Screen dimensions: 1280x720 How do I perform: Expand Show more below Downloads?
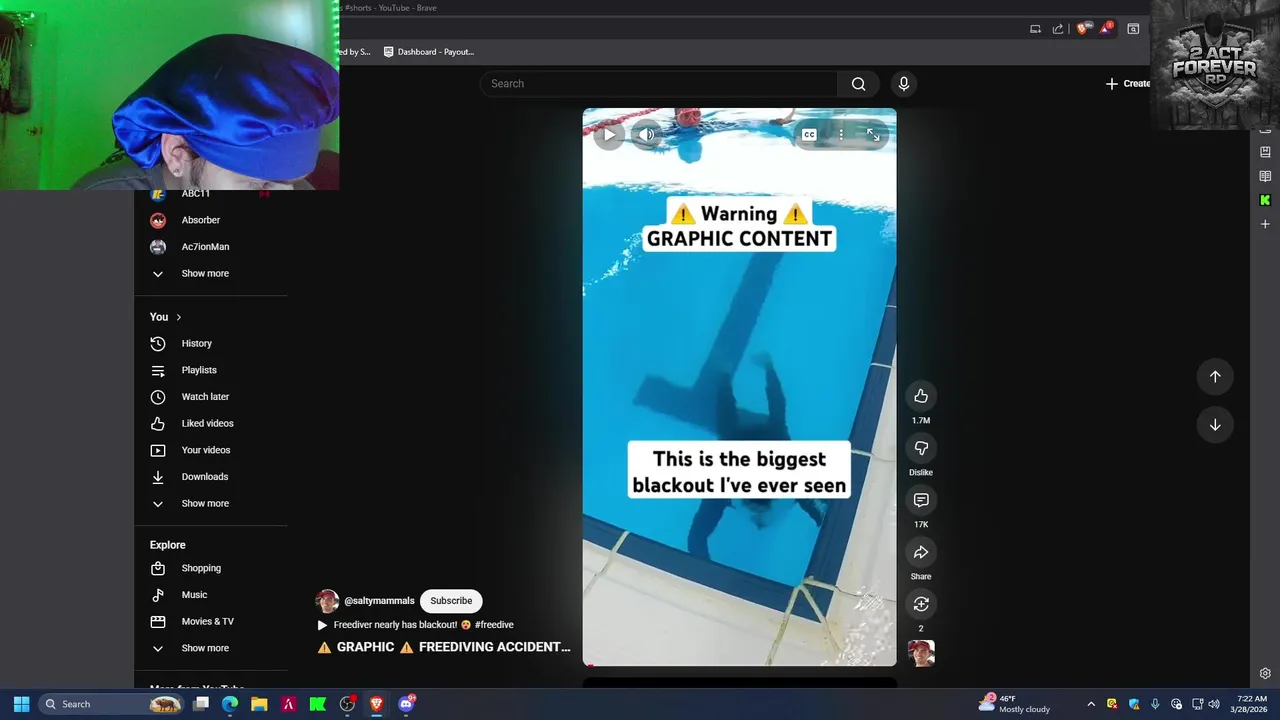[211, 504]
